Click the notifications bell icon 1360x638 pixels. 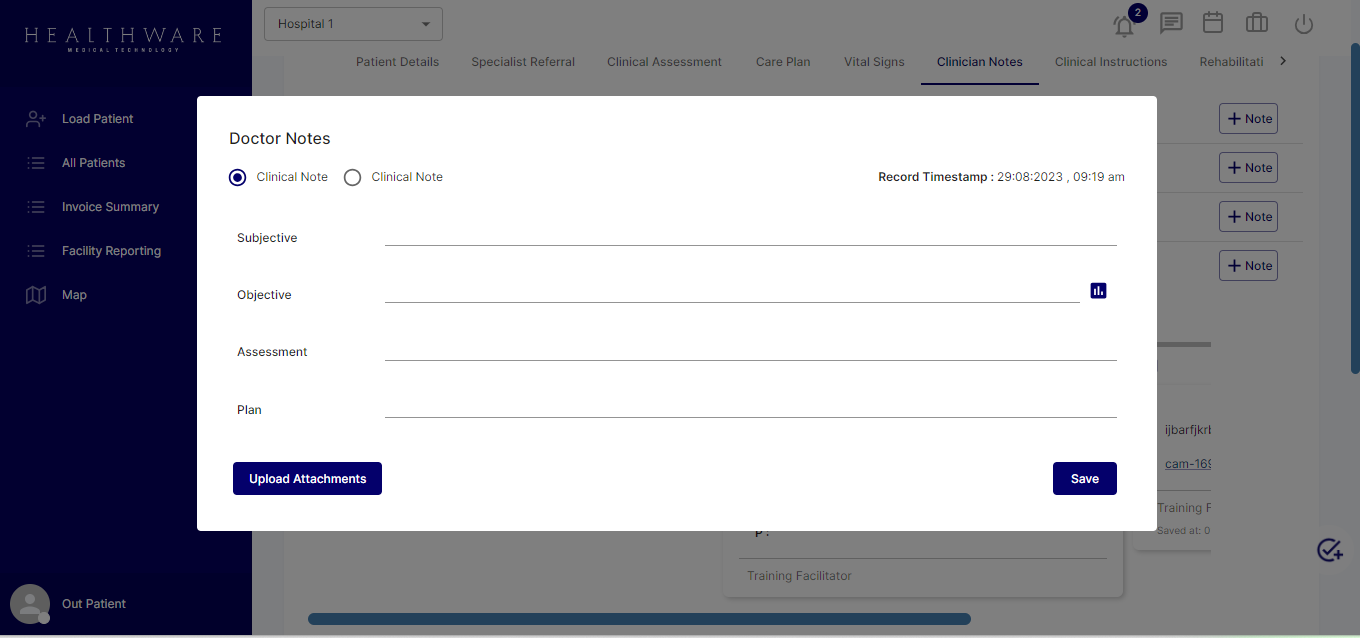[1124, 25]
